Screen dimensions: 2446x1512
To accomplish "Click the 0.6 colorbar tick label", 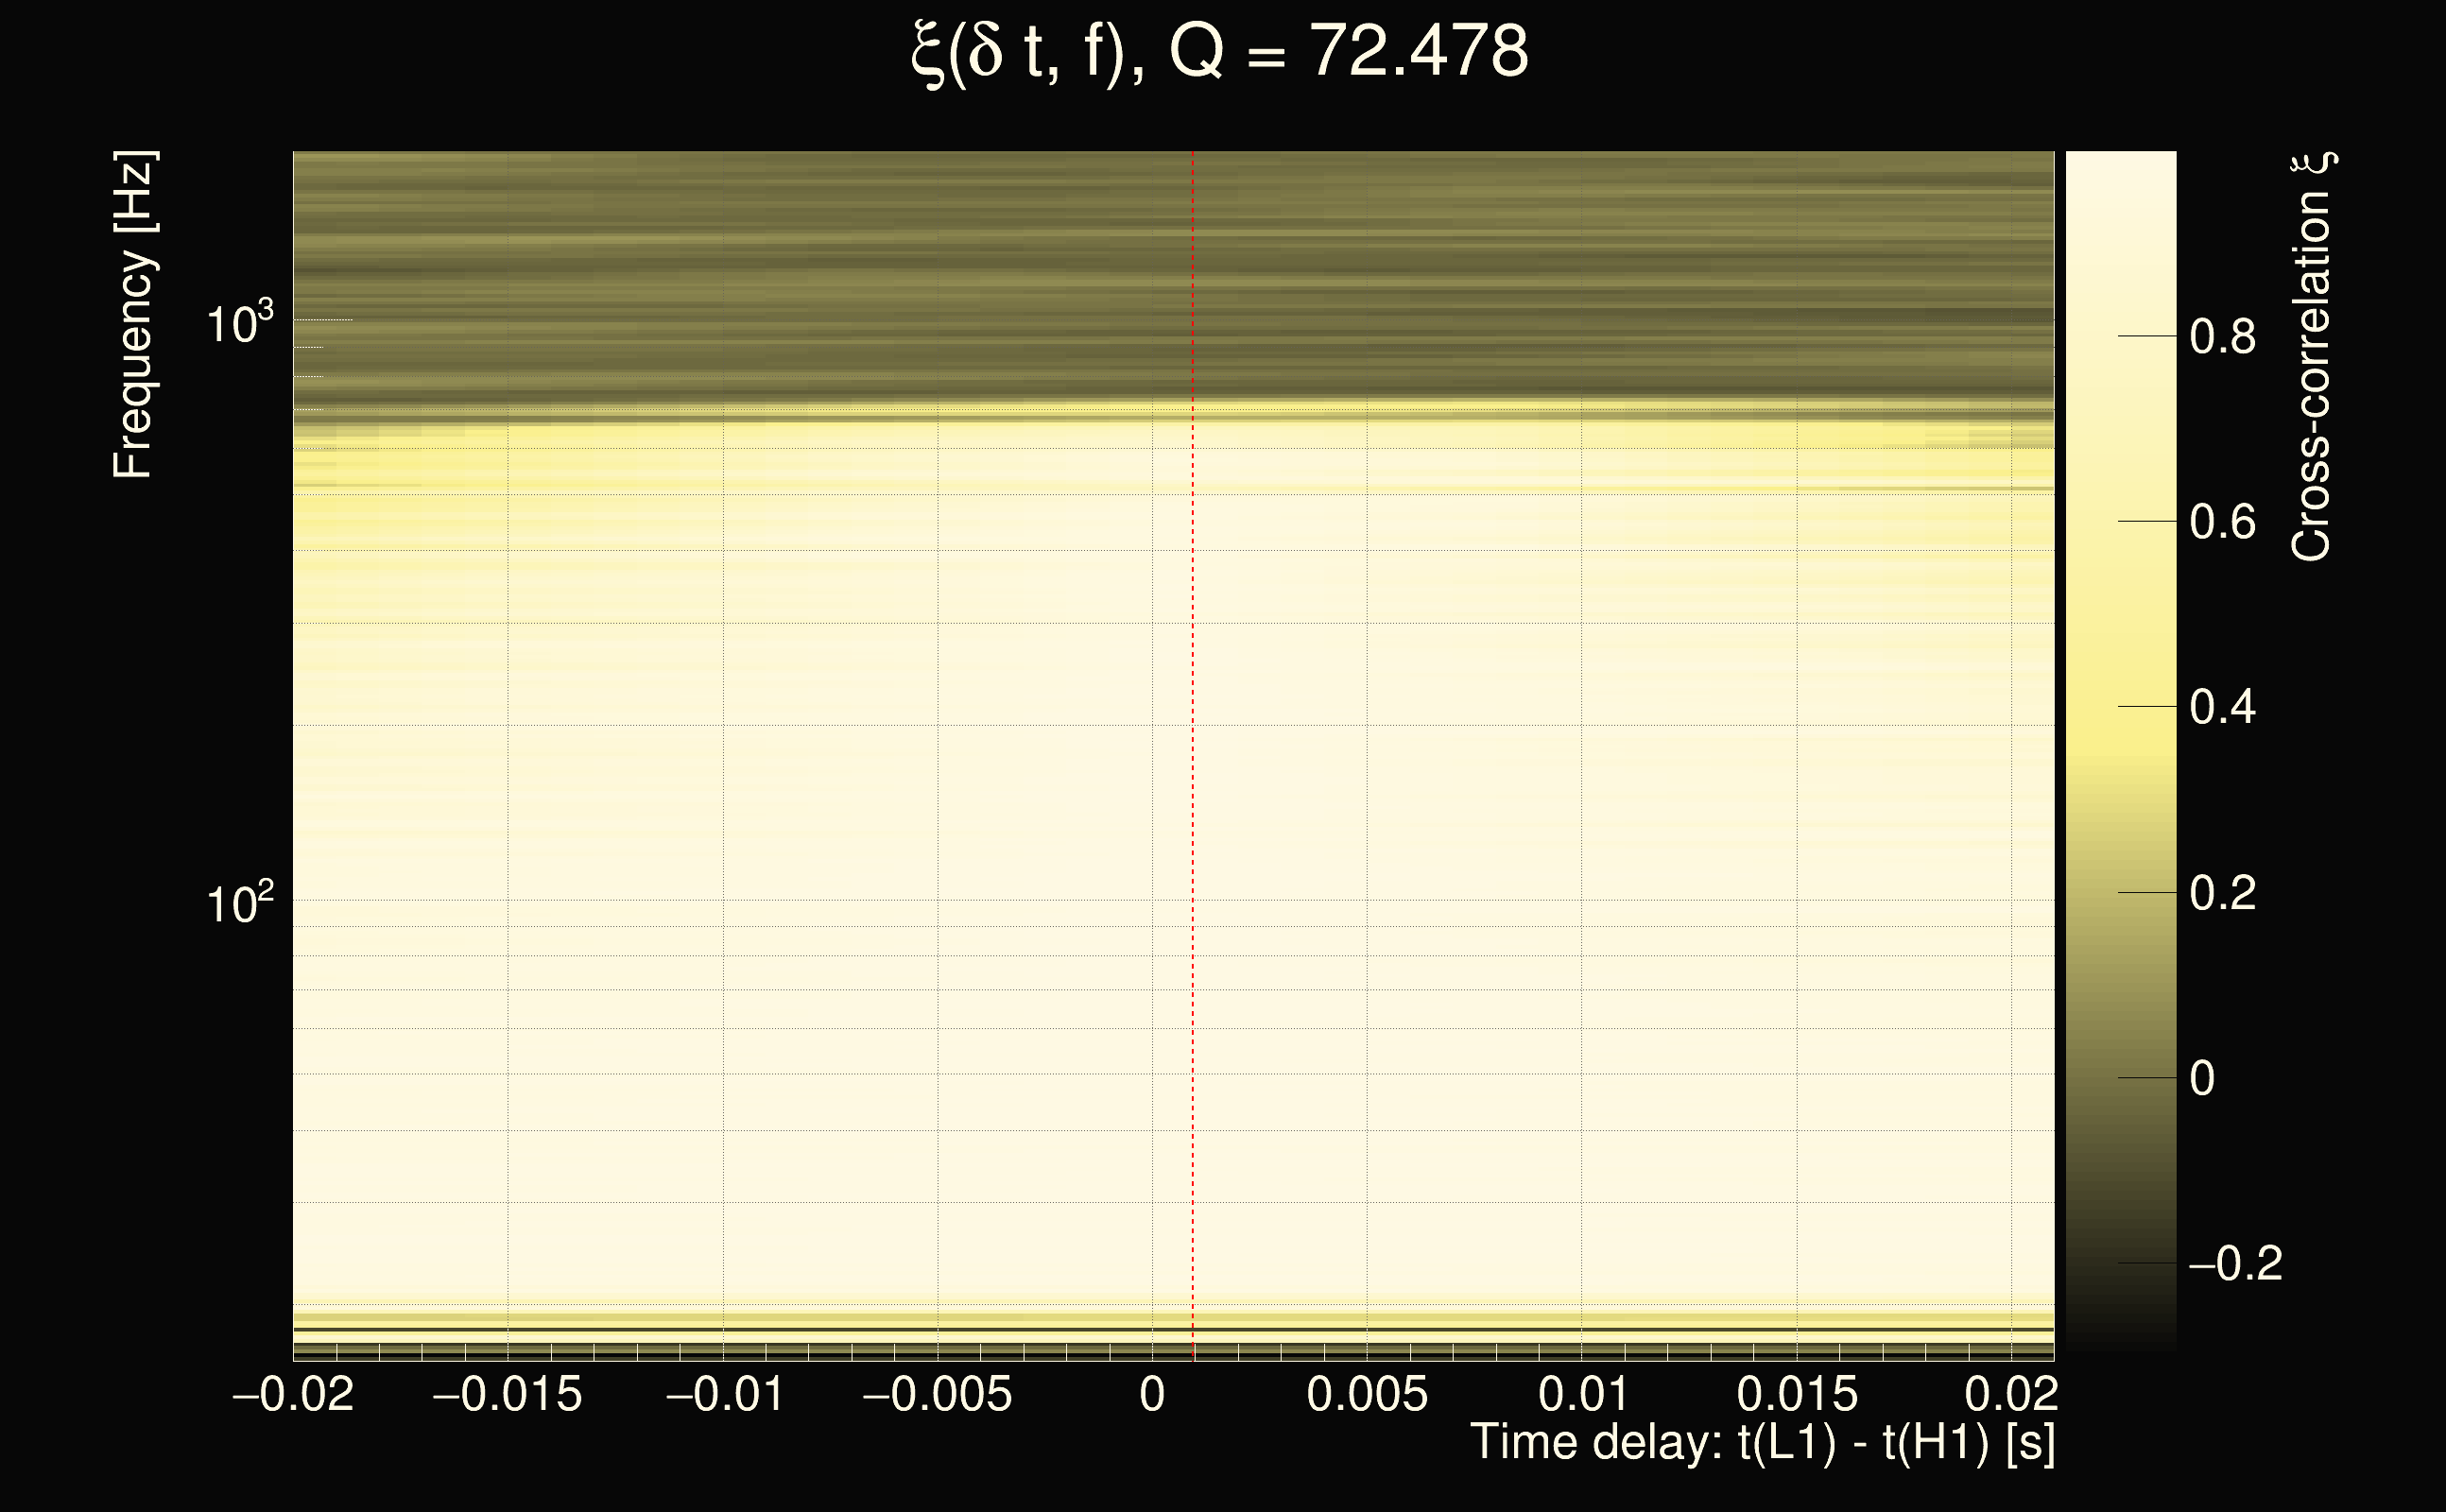I will [2222, 522].
